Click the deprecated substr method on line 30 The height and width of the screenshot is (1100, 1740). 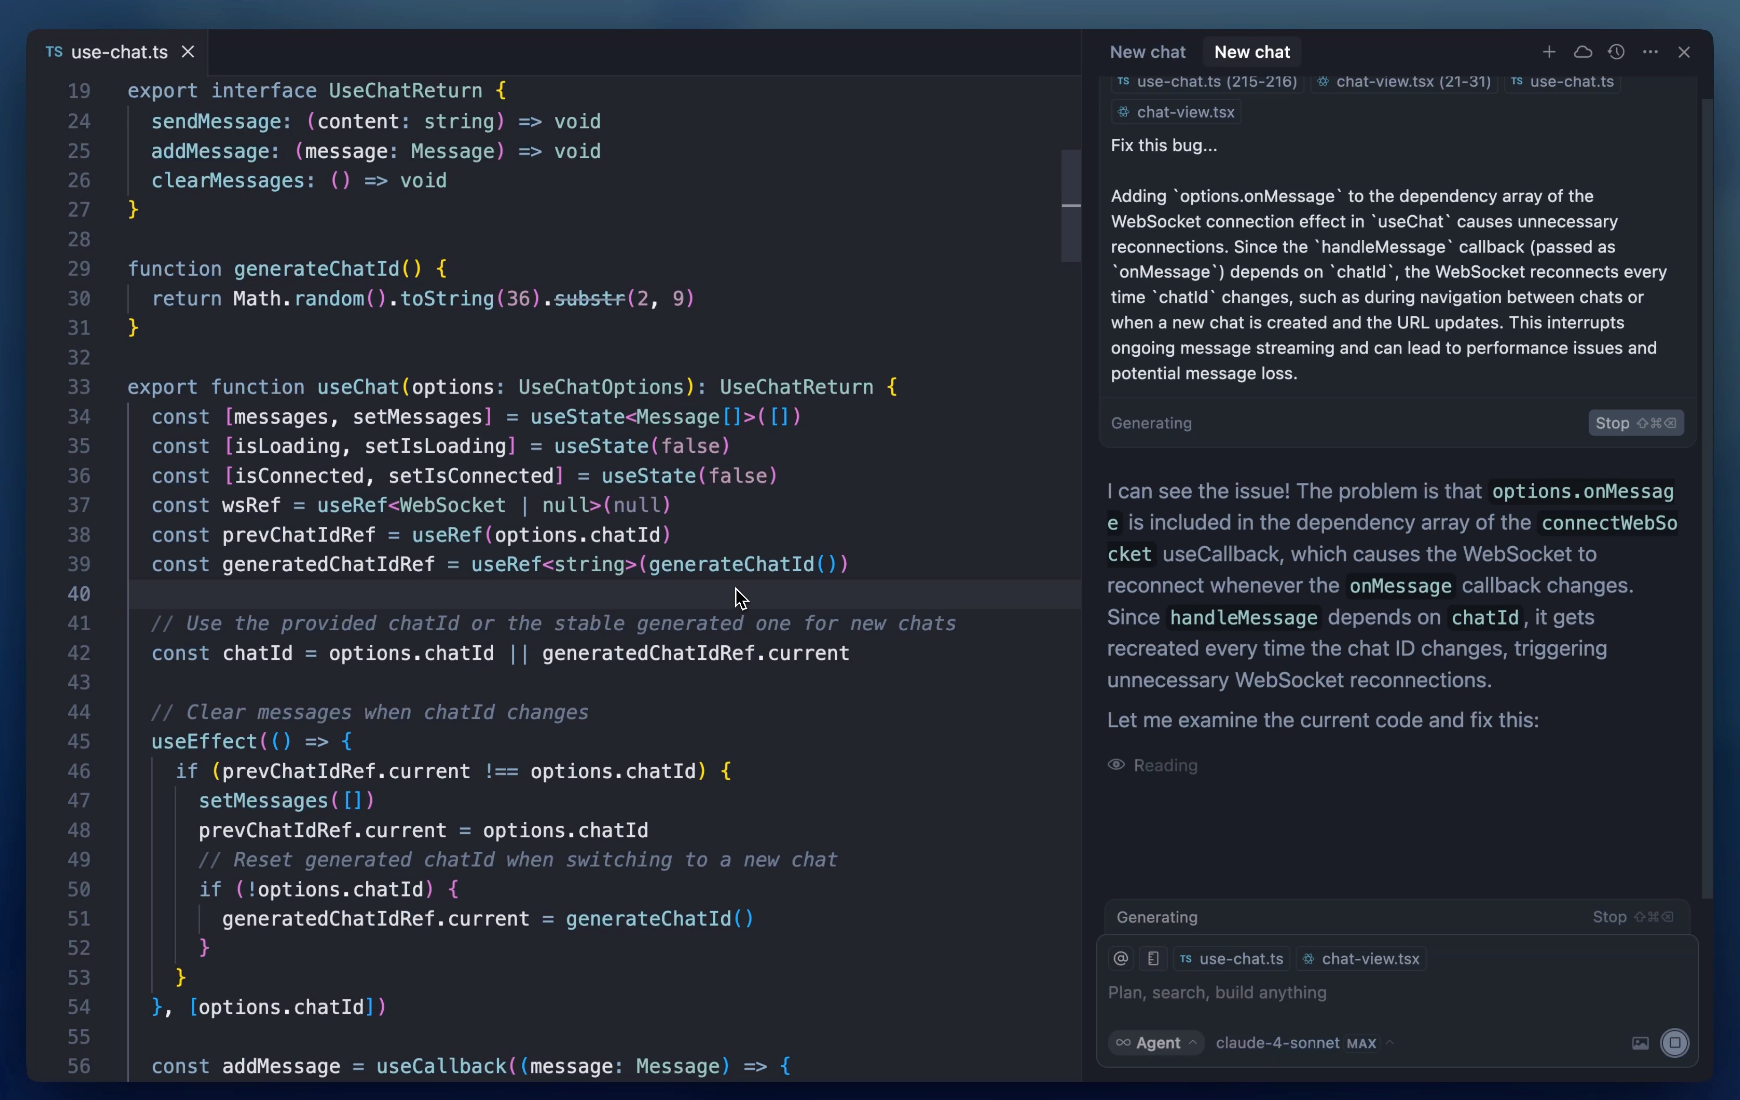(x=589, y=299)
